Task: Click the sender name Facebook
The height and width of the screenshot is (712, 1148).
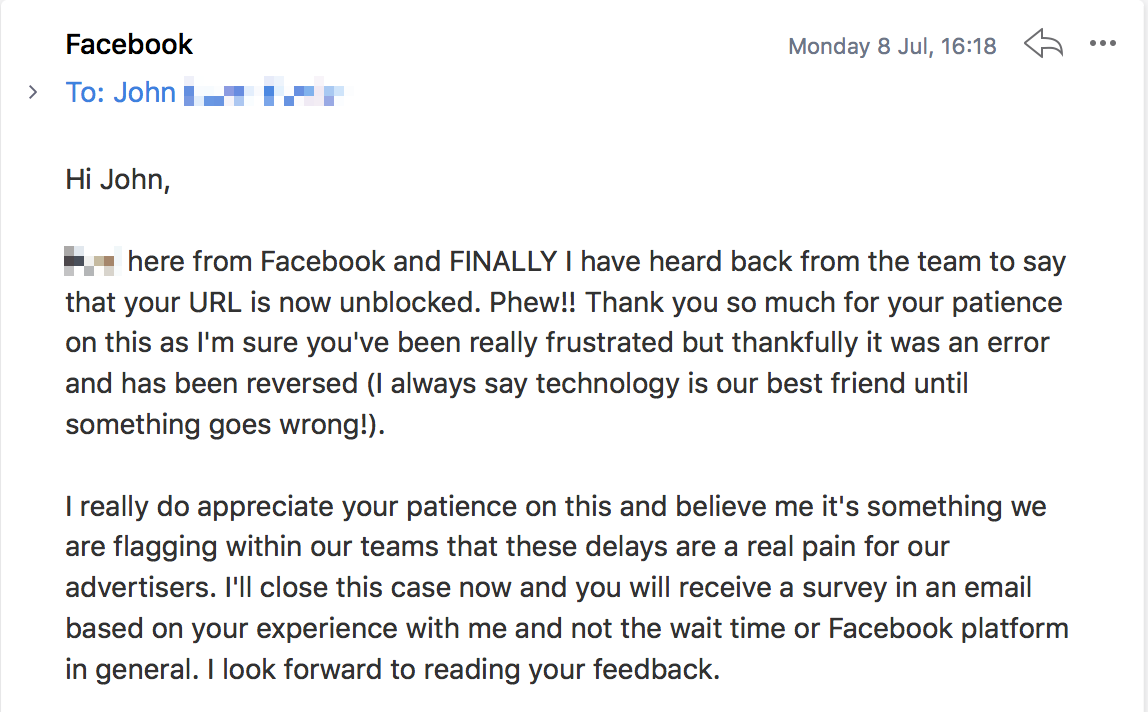Action: [129, 45]
